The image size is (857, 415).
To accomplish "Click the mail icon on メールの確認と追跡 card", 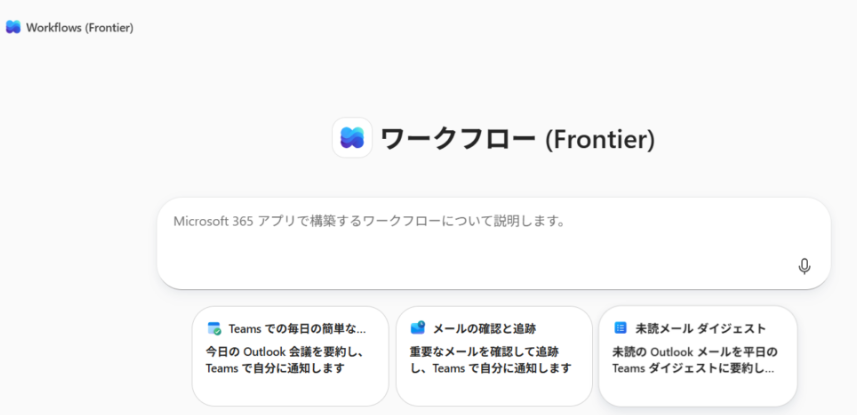I will [x=418, y=328].
